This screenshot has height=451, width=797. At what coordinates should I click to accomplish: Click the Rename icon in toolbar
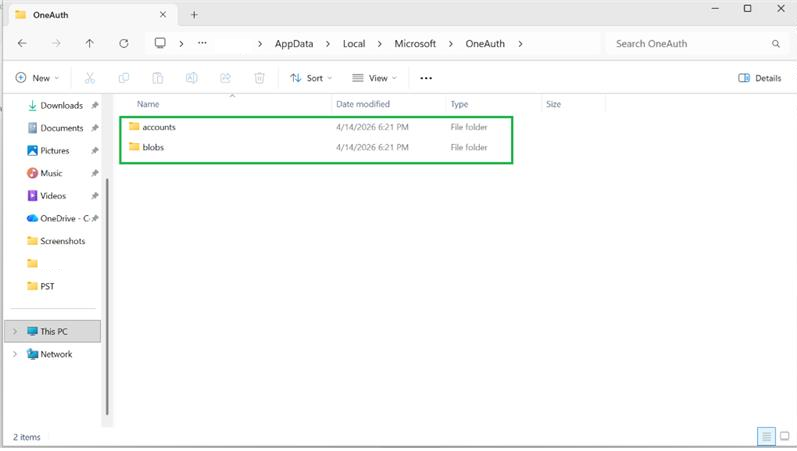pos(192,78)
